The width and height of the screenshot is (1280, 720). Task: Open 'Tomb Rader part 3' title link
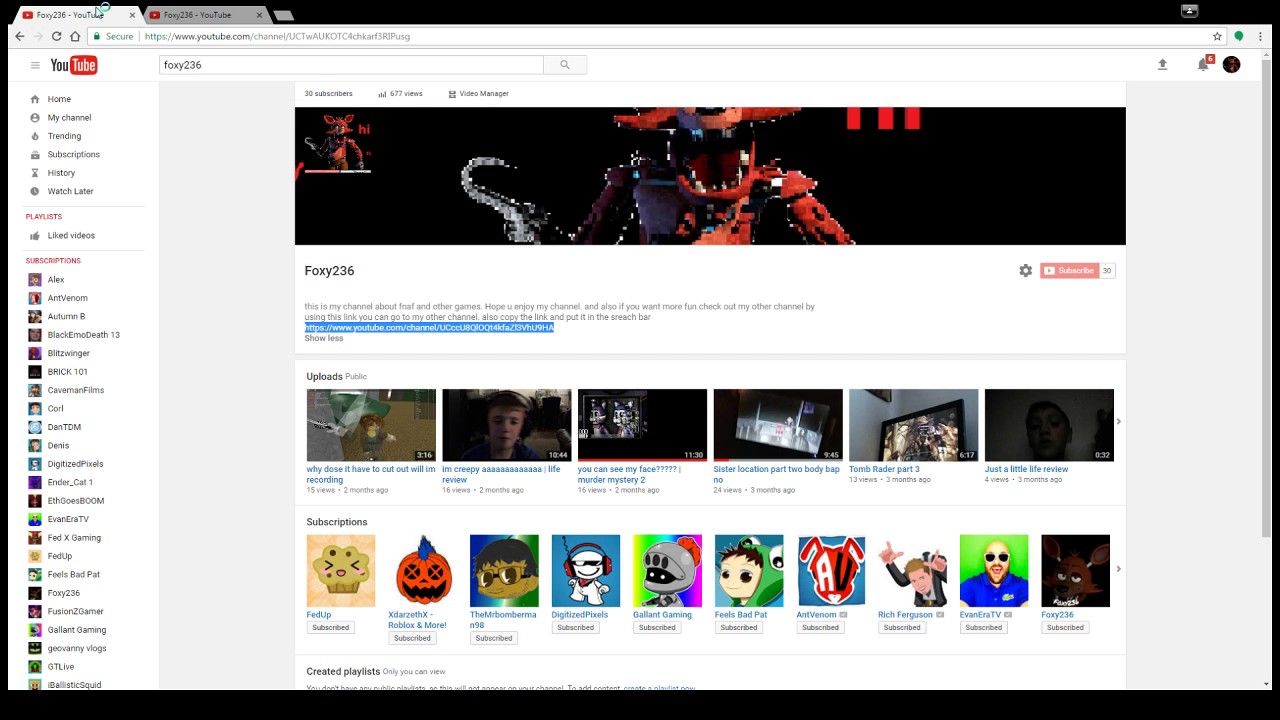coord(884,469)
